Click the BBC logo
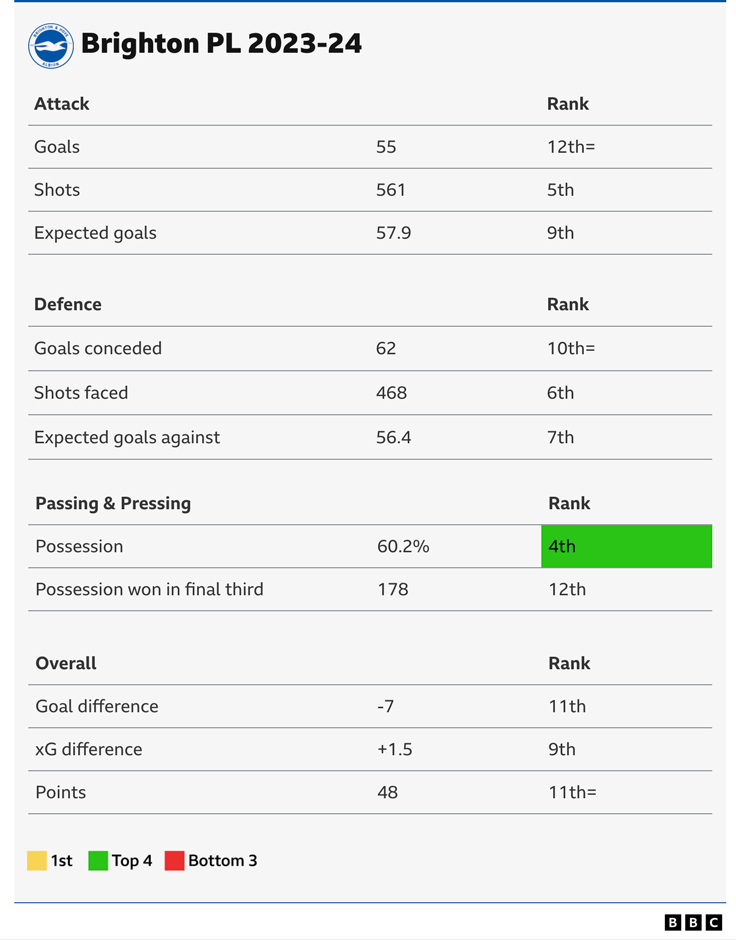This screenshot has height=940, width=736. (693, 922)
